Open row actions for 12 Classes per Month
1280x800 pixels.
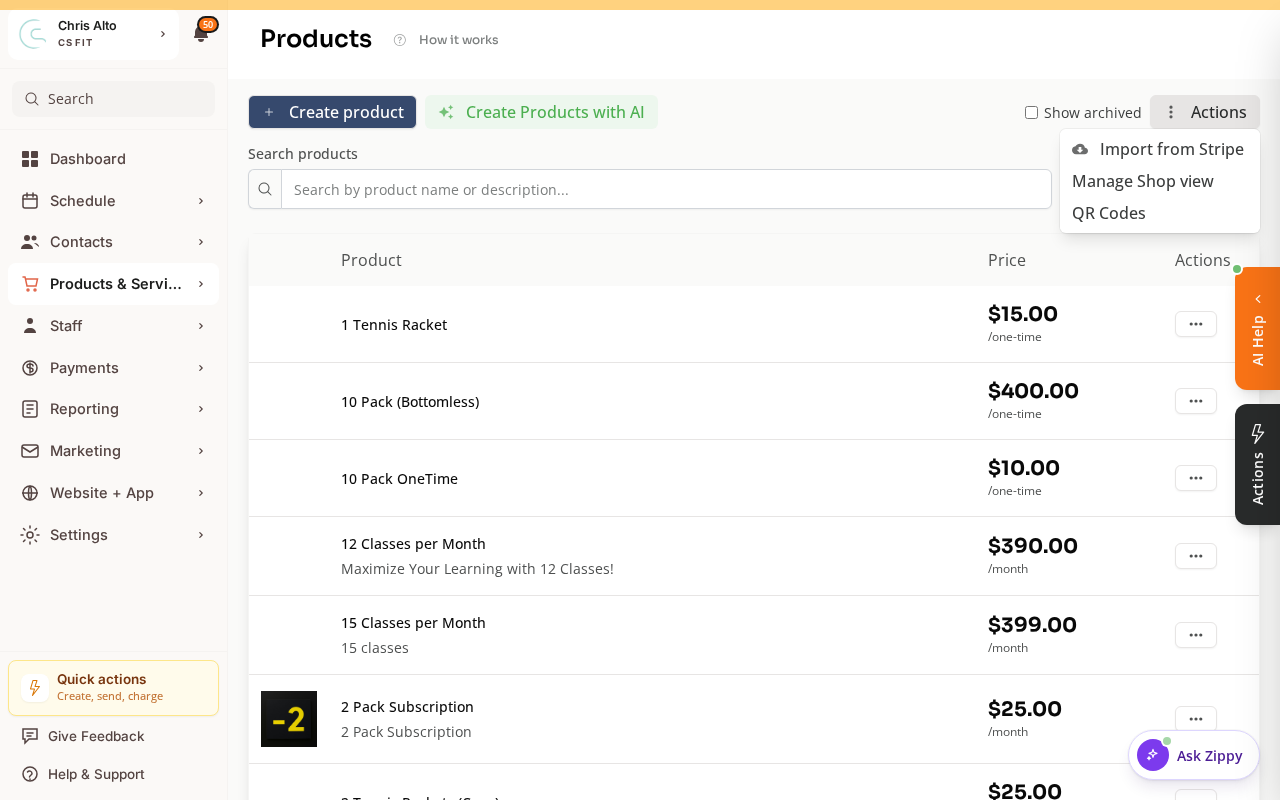click(x=1196, y=556)
